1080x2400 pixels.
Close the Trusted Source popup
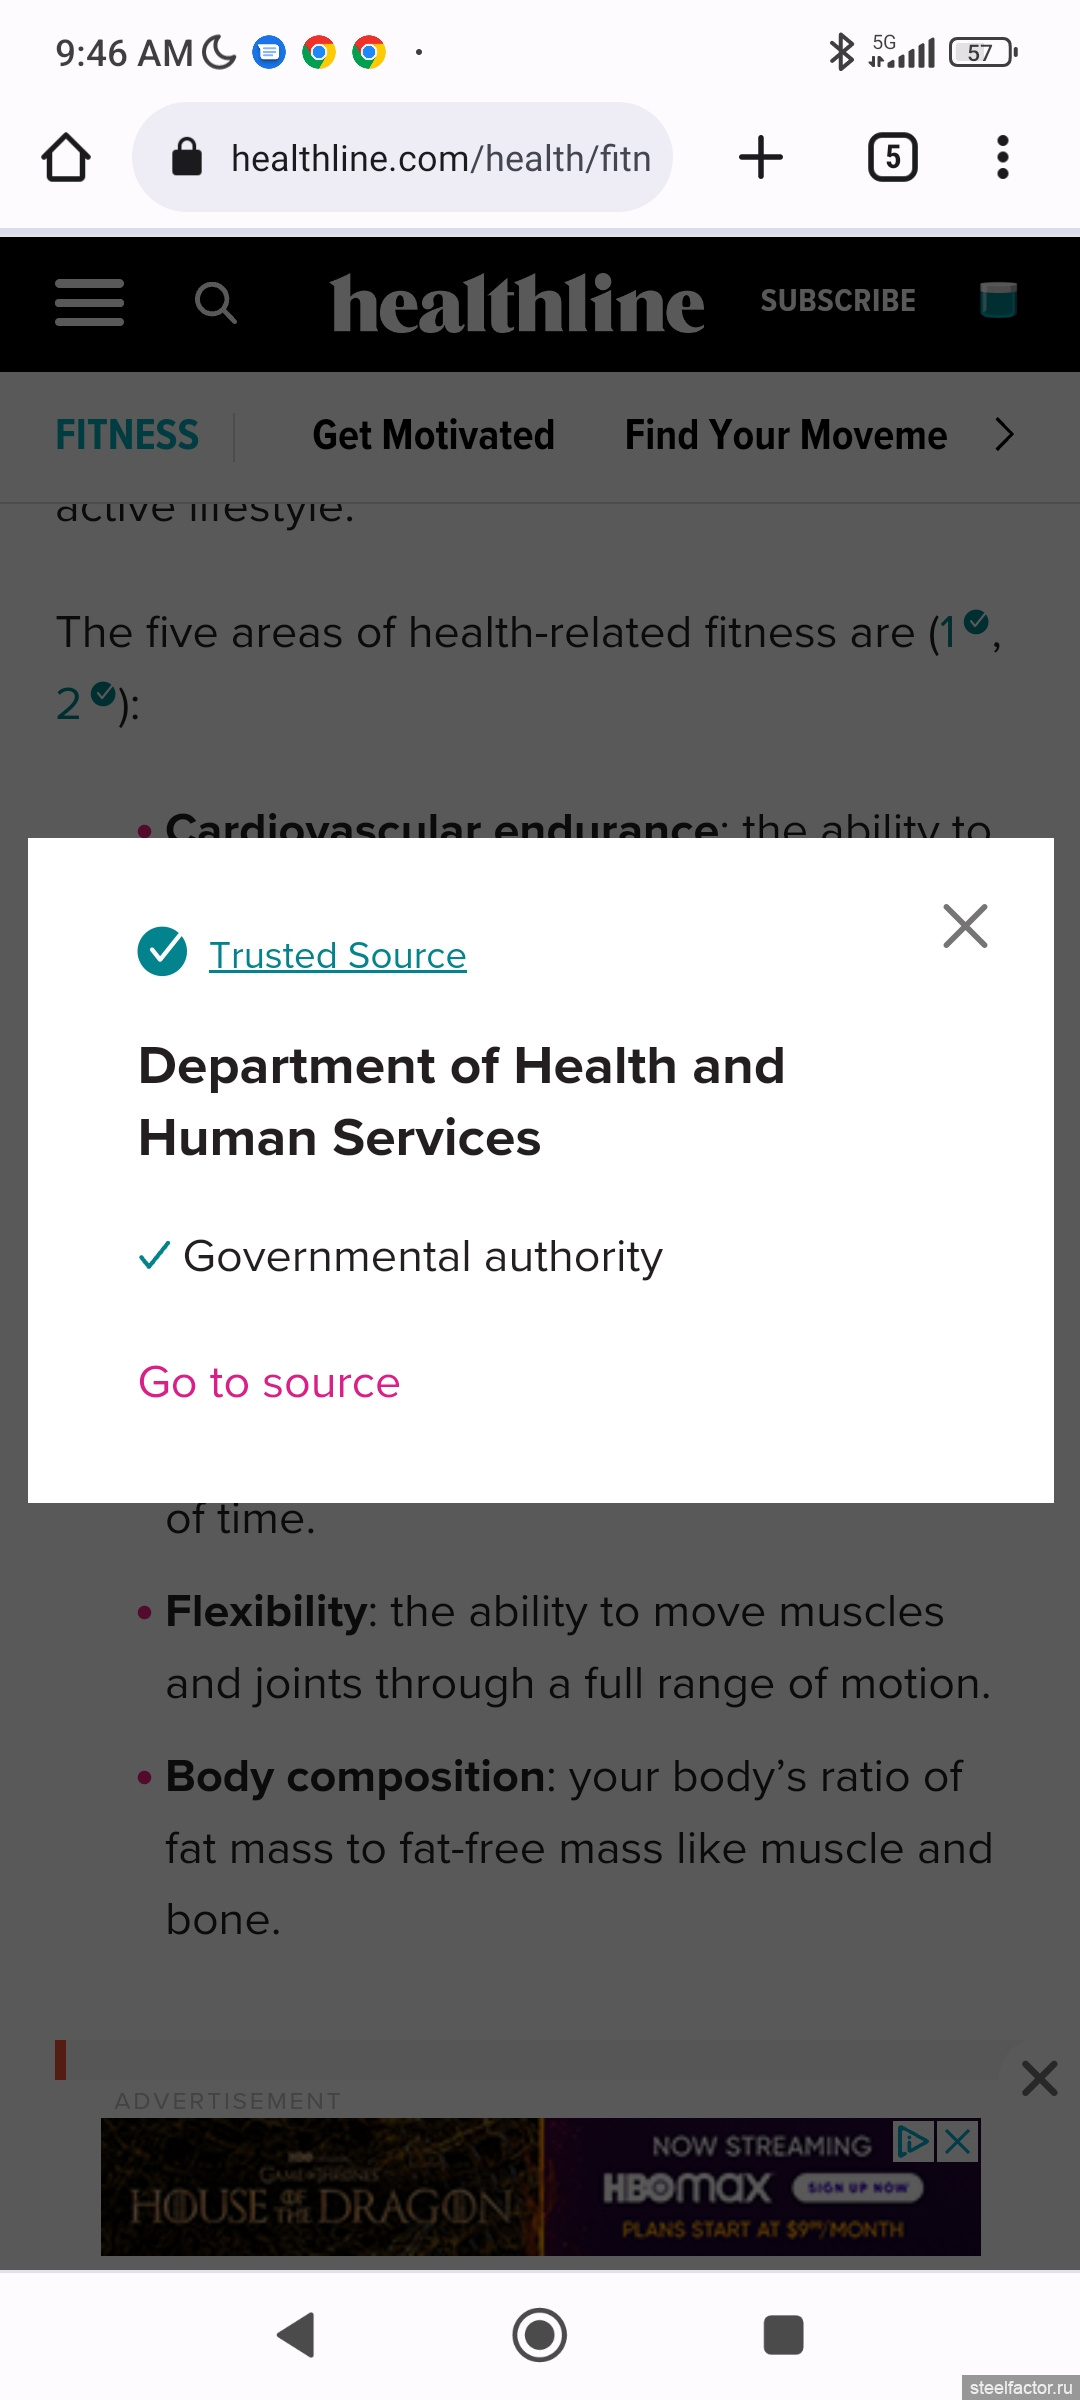965,926
